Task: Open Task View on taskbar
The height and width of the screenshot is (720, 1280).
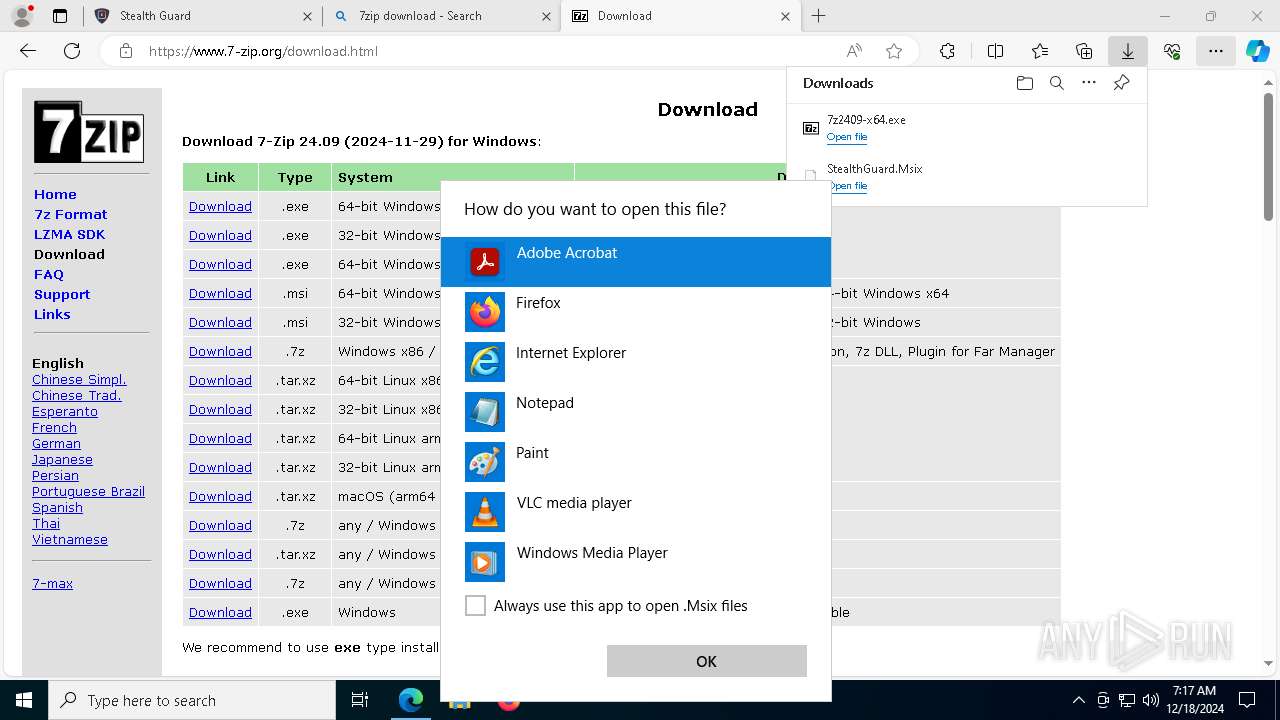Action: [x=360, y=700]
